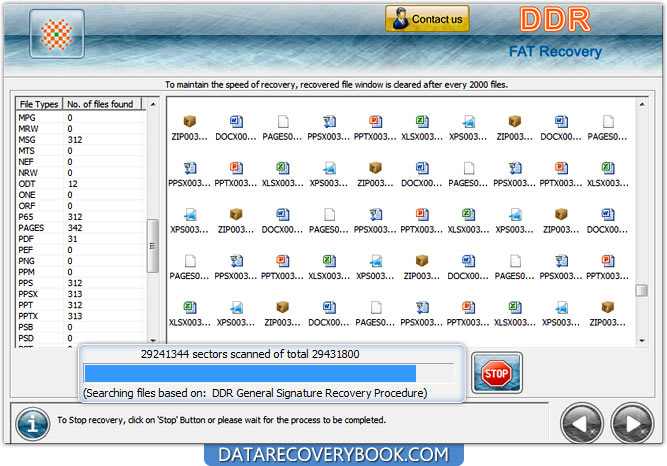Click the recovered files pane scrollbar thumb

click(x=642, y=291)
